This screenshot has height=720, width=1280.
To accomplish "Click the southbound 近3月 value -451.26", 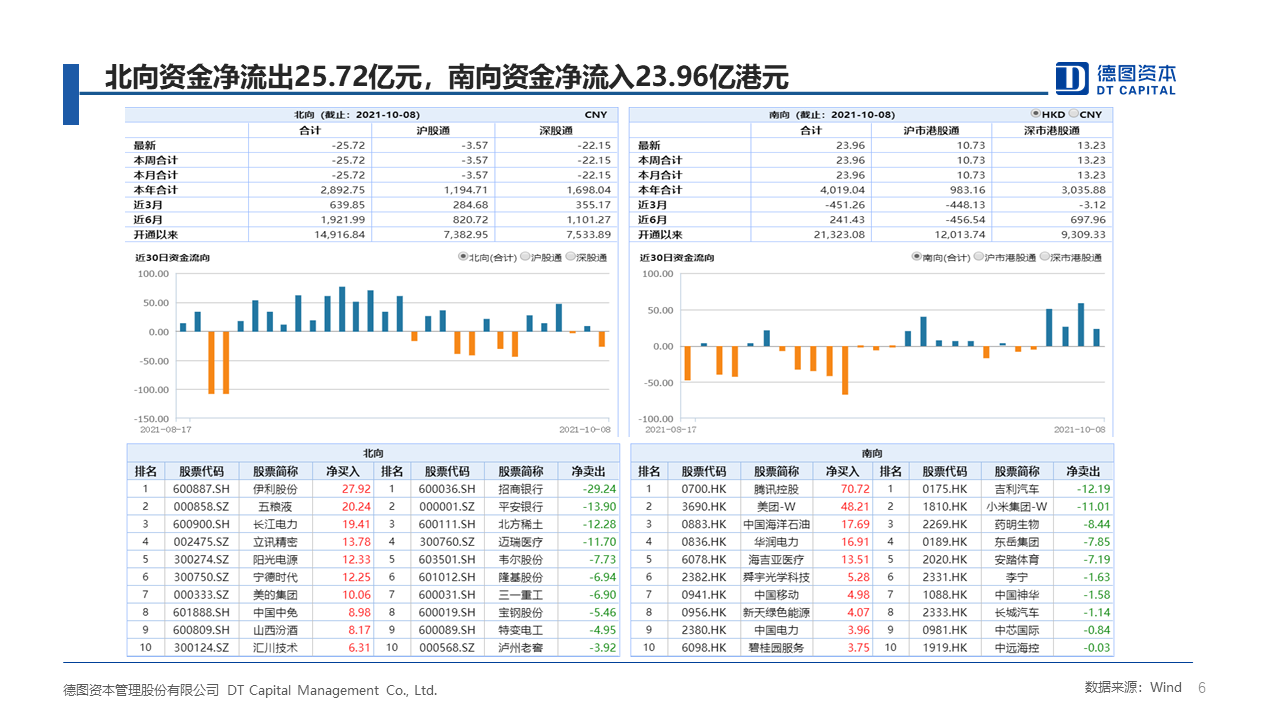I will click(x=845, y=205).
